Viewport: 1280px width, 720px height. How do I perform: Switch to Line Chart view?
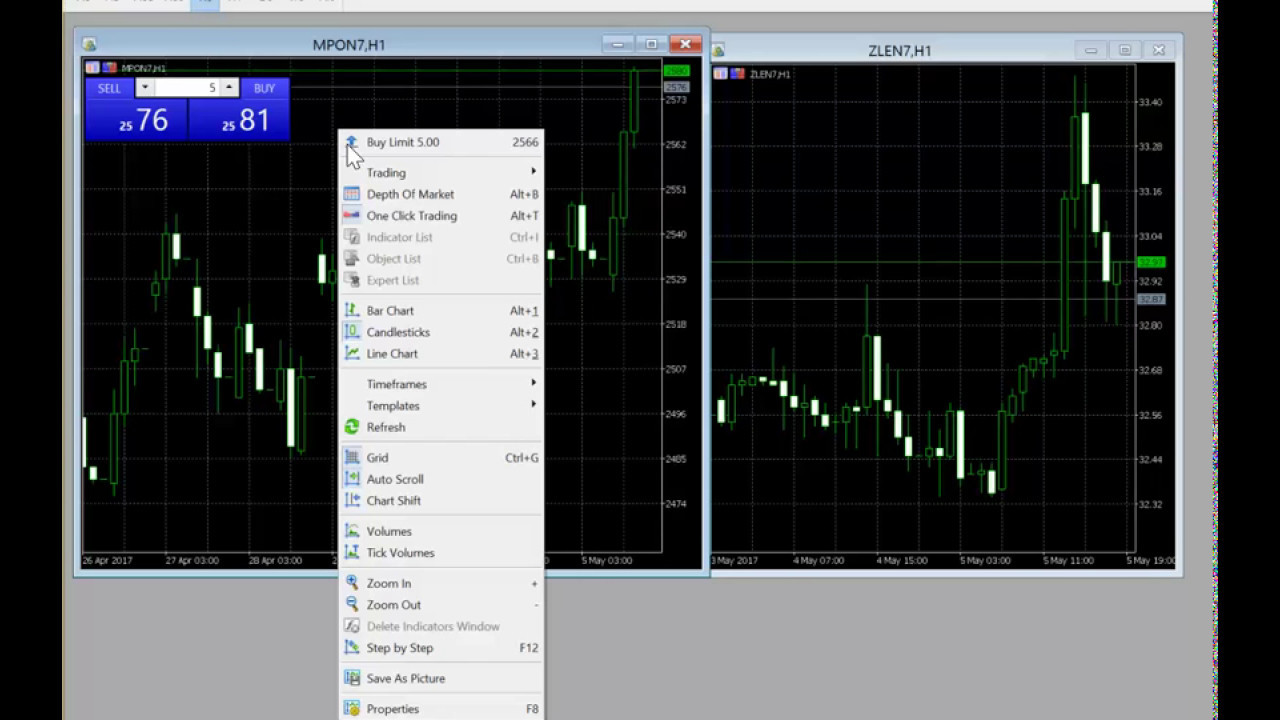(x=441, y=354)
